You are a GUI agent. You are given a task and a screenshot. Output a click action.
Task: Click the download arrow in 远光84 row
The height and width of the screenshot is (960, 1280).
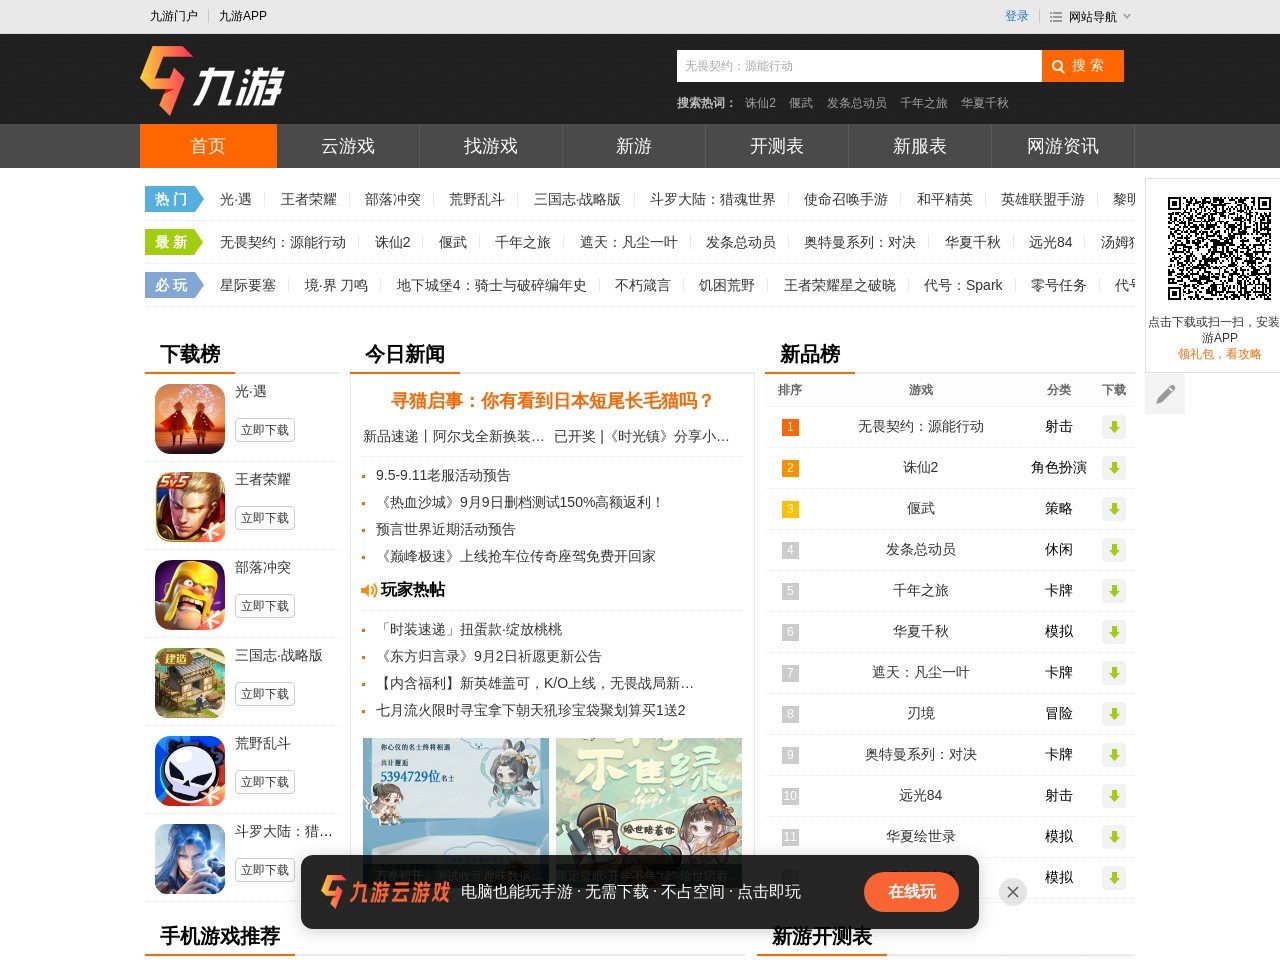pyautogui.click(x=1114, y=796)
